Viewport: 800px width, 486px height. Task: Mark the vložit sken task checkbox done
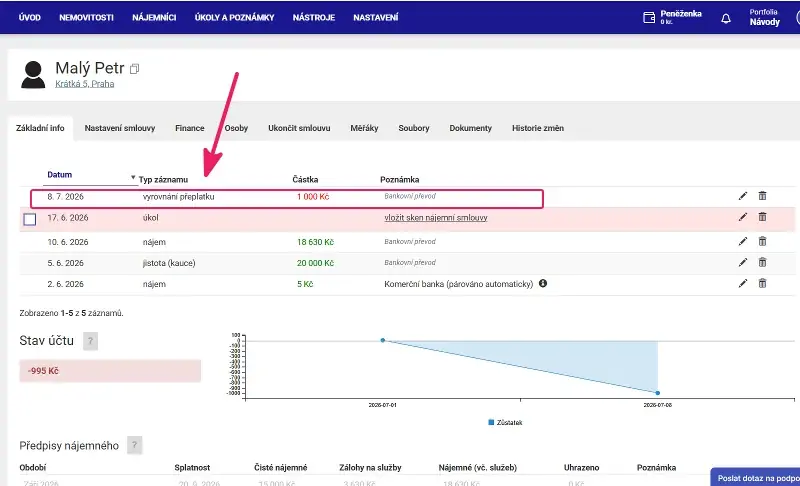(x=30, y=219)
